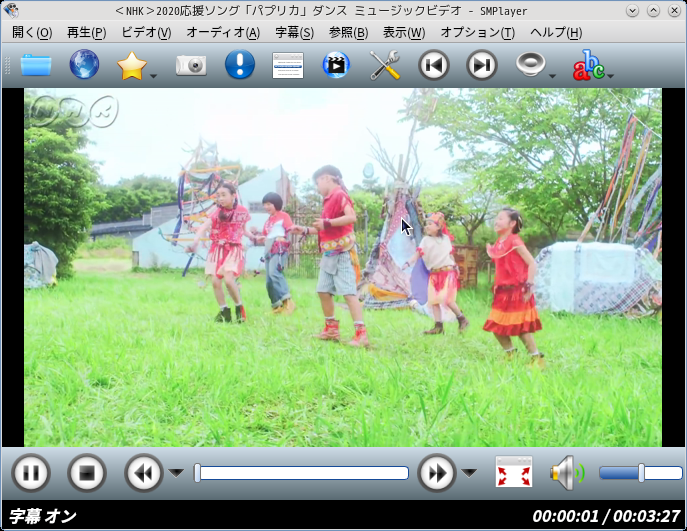Viewport: 687px width, 531px height.
Task: Open the ヘルプ(H) menu
Action: tap(556, 32)
